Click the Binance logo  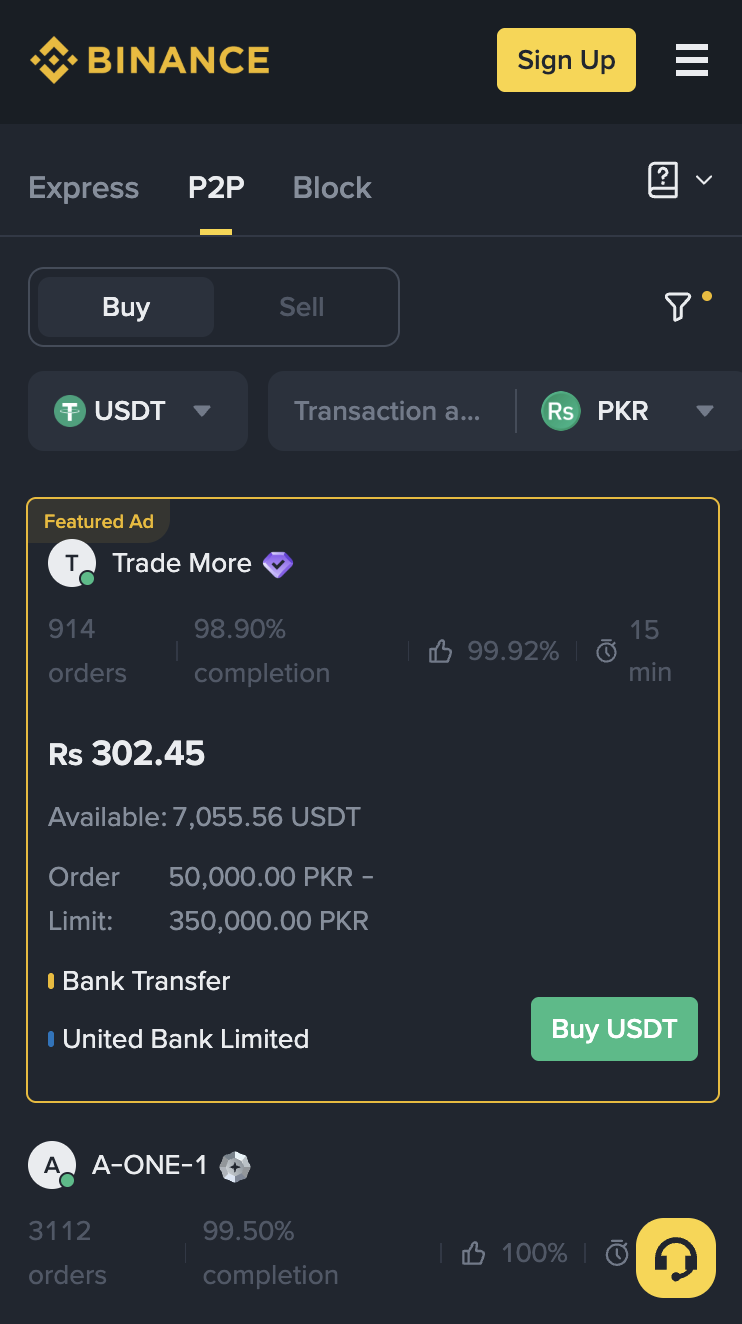pyautogui.click(x=150, y=60)
